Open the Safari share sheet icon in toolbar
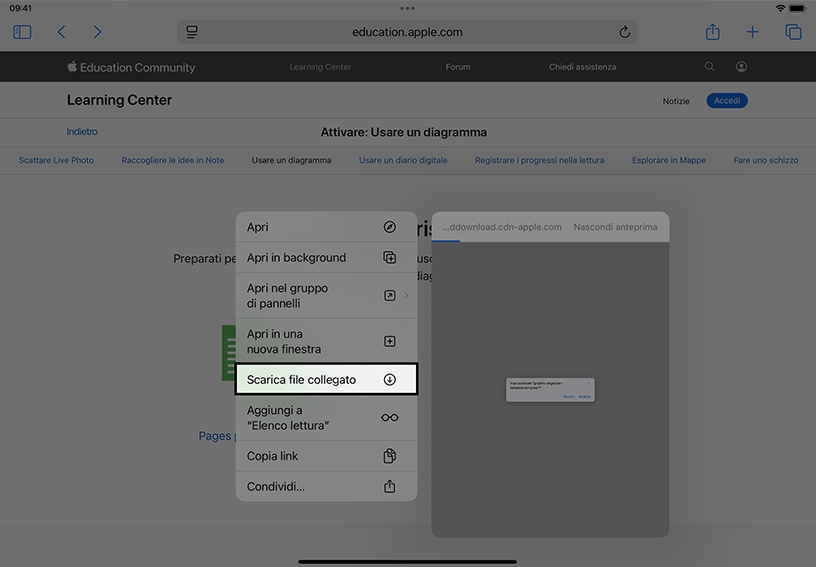Screen dimensions: 816x567 pos(712,32)
